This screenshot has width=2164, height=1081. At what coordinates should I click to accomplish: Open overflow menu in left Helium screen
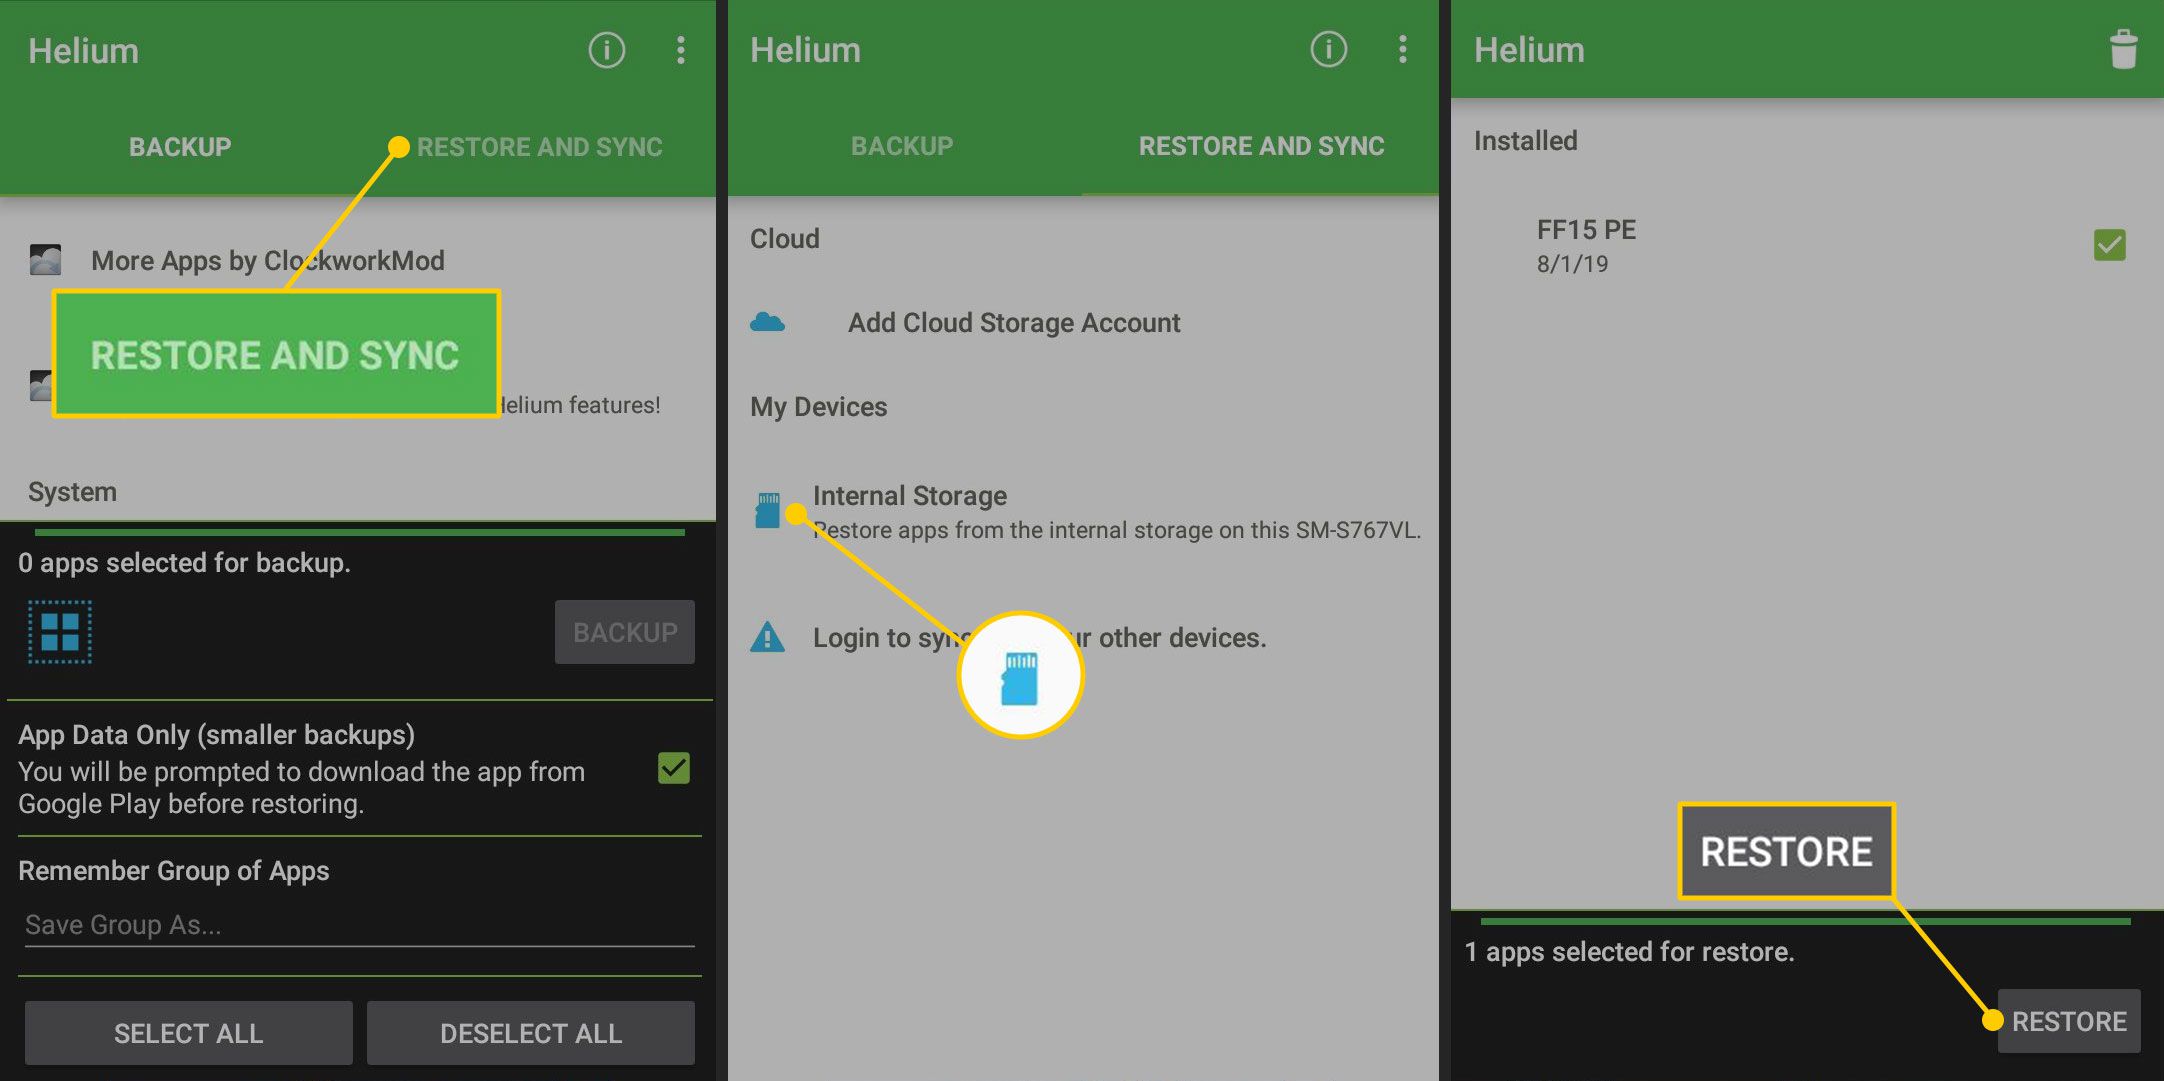tap(681, 50)
